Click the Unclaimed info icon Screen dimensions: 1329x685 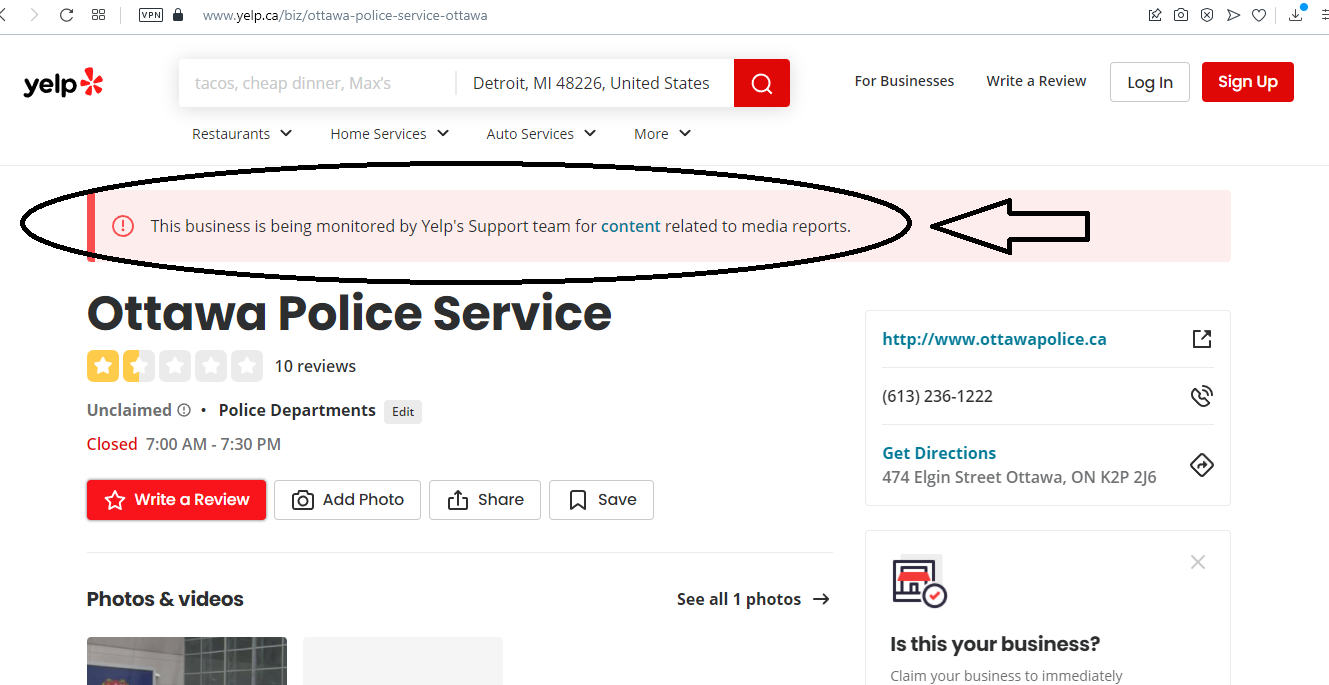point(184,410)
